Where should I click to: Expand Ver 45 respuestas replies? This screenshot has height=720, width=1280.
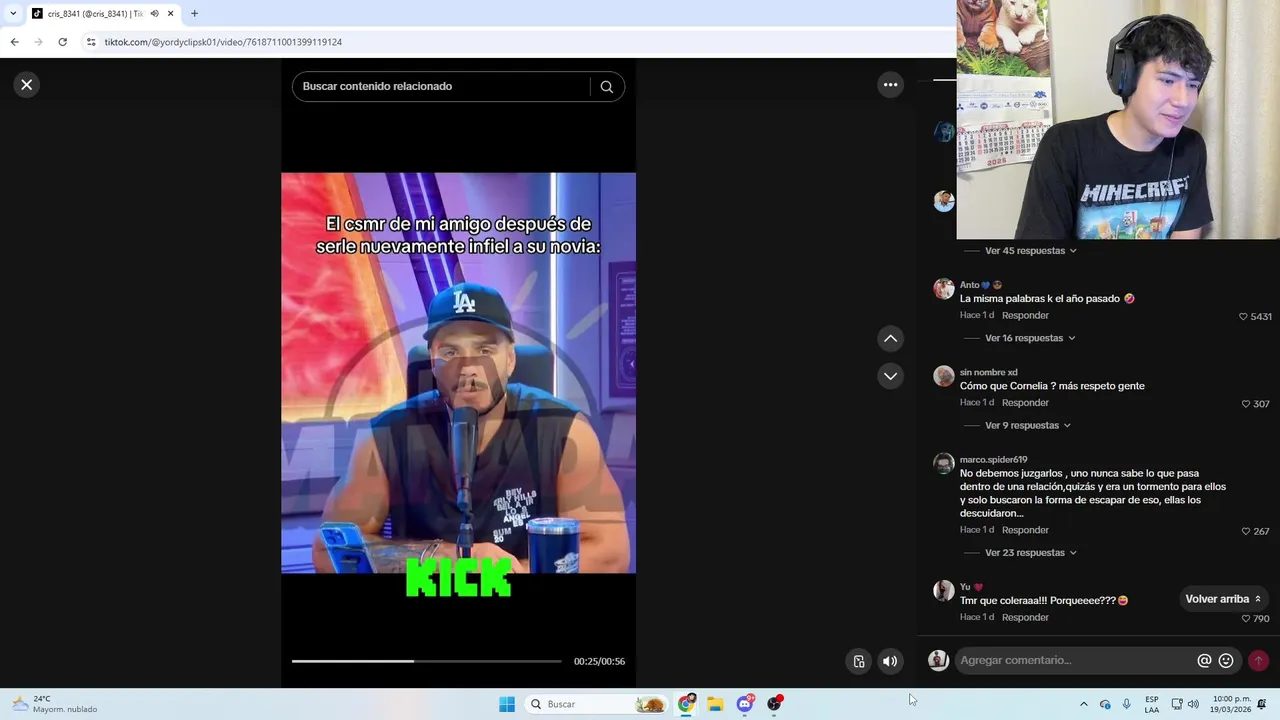coord(1030,251)
